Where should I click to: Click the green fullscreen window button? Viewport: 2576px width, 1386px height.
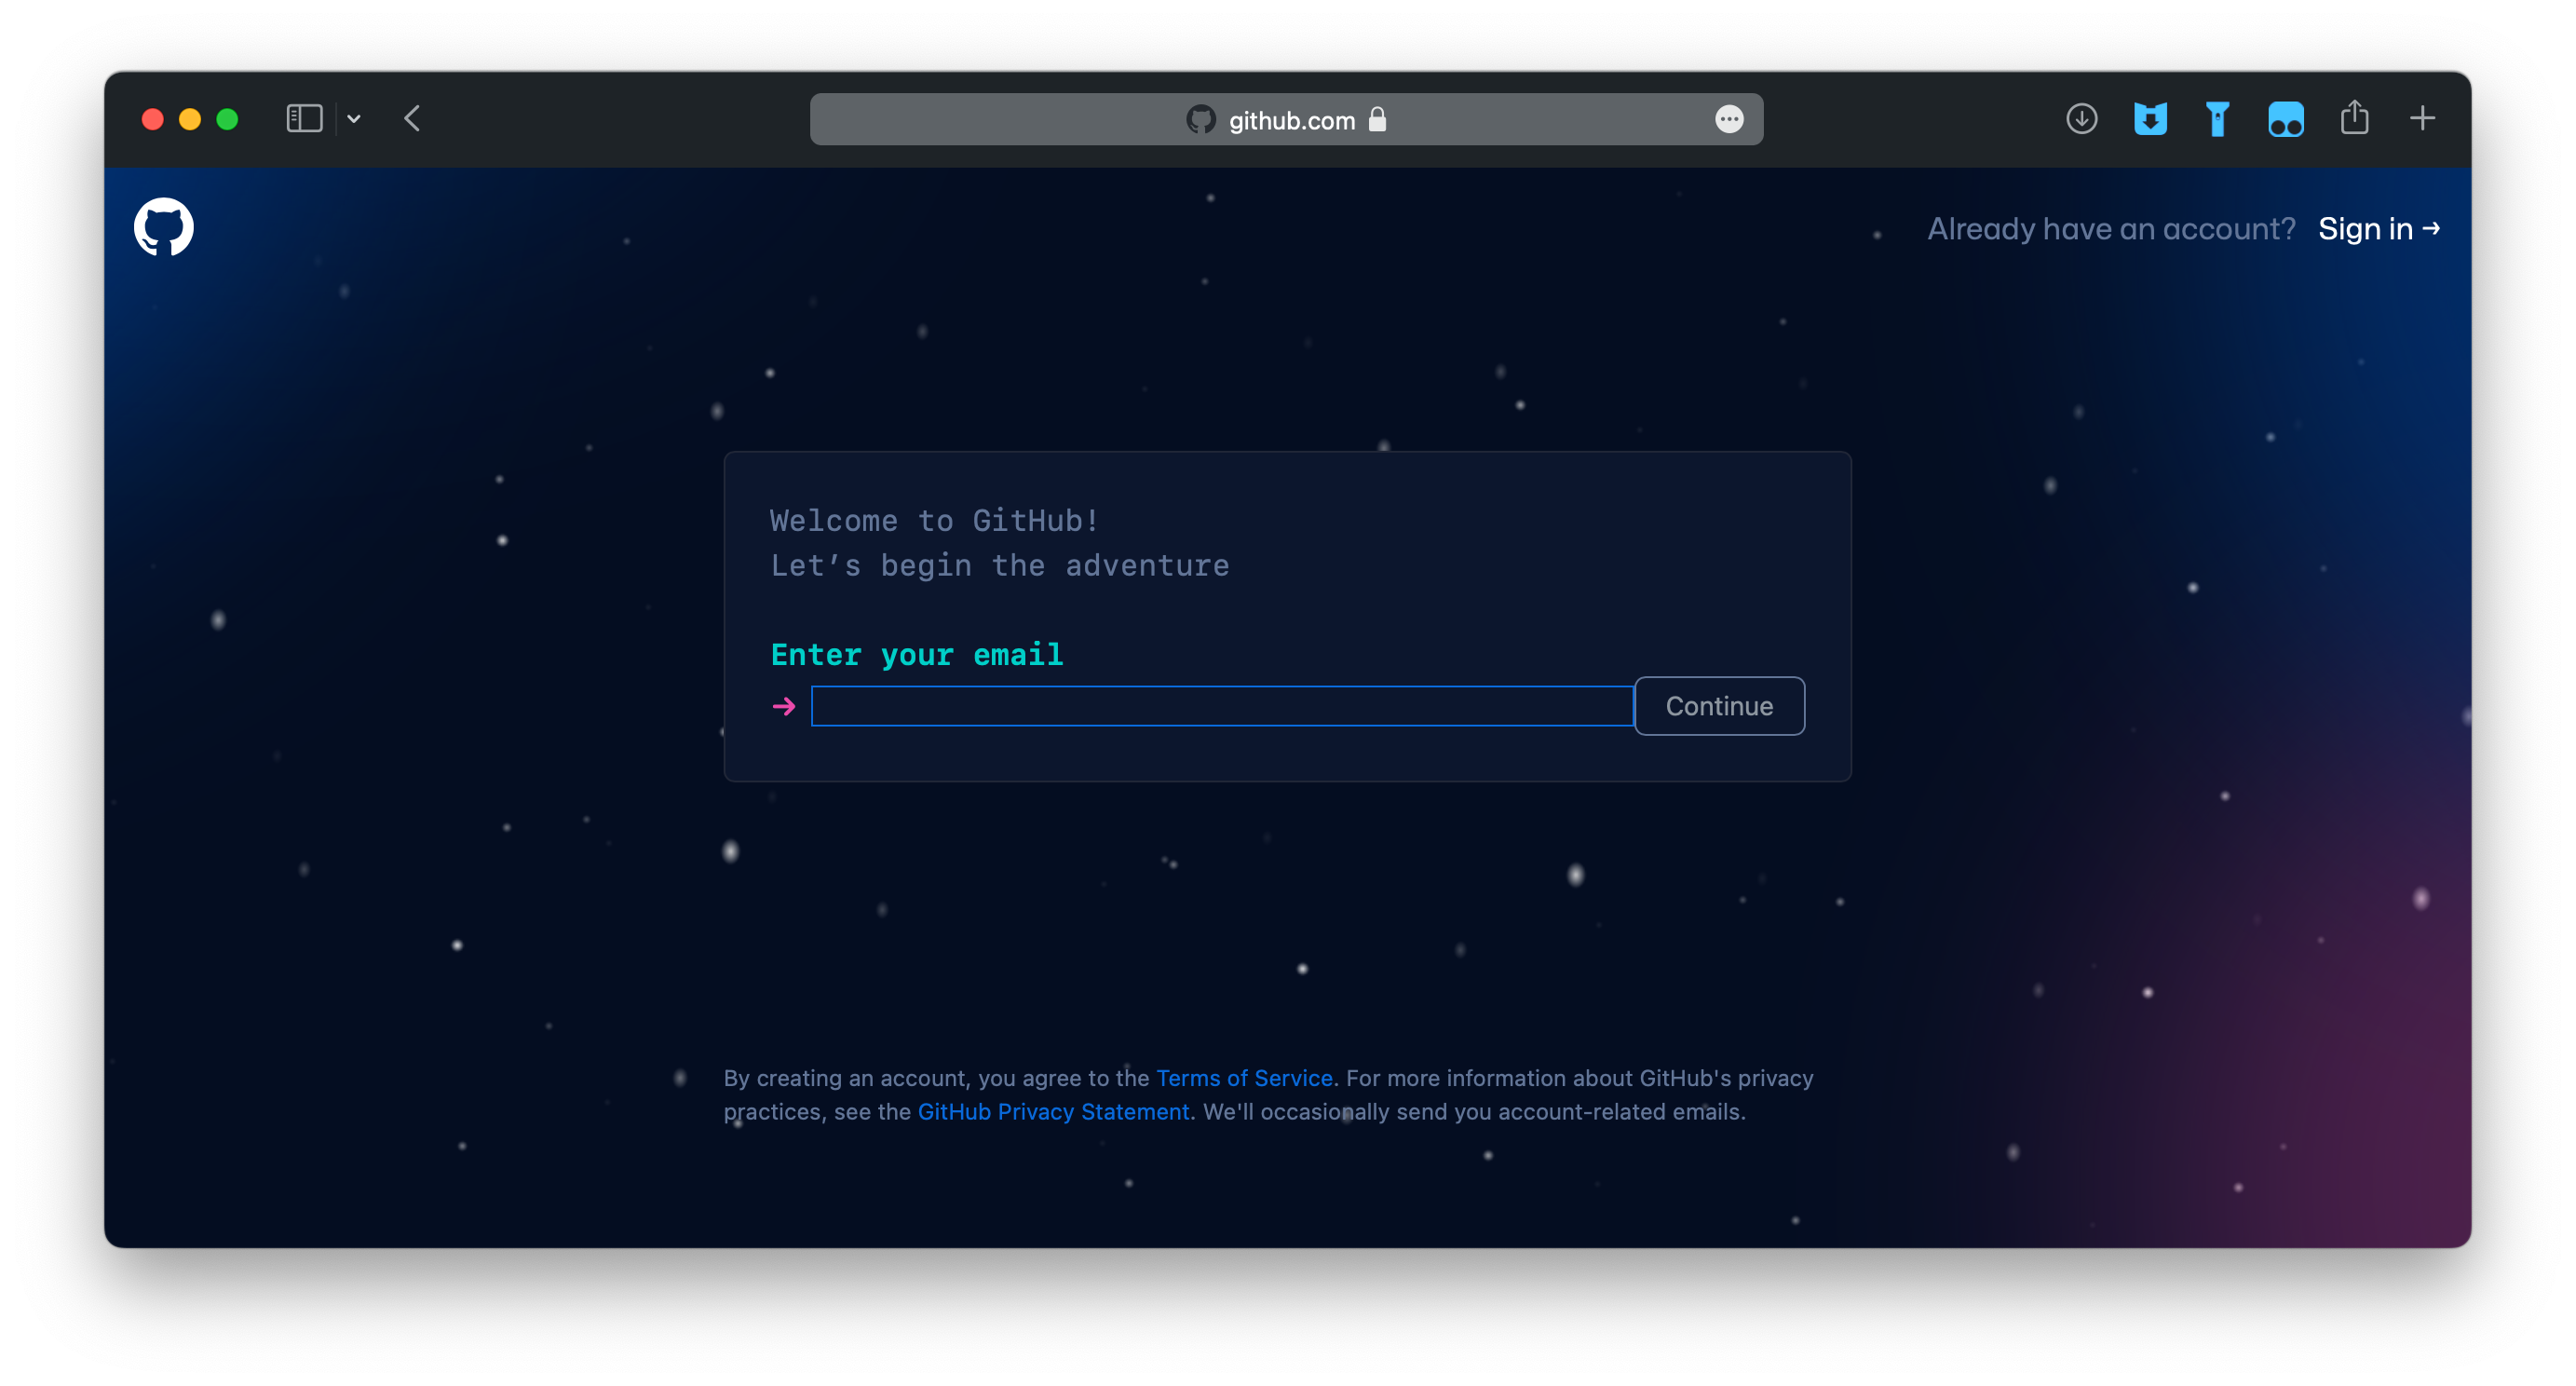(x=227, y=119)
